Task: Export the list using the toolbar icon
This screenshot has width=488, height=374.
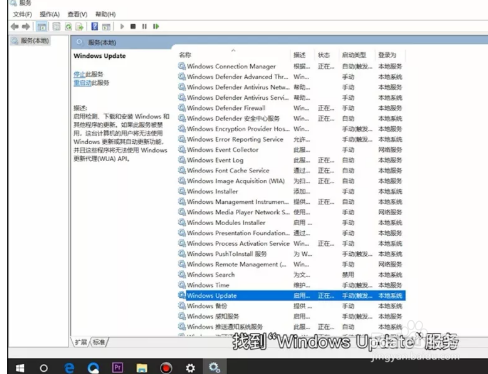Action: pos(79,26)
